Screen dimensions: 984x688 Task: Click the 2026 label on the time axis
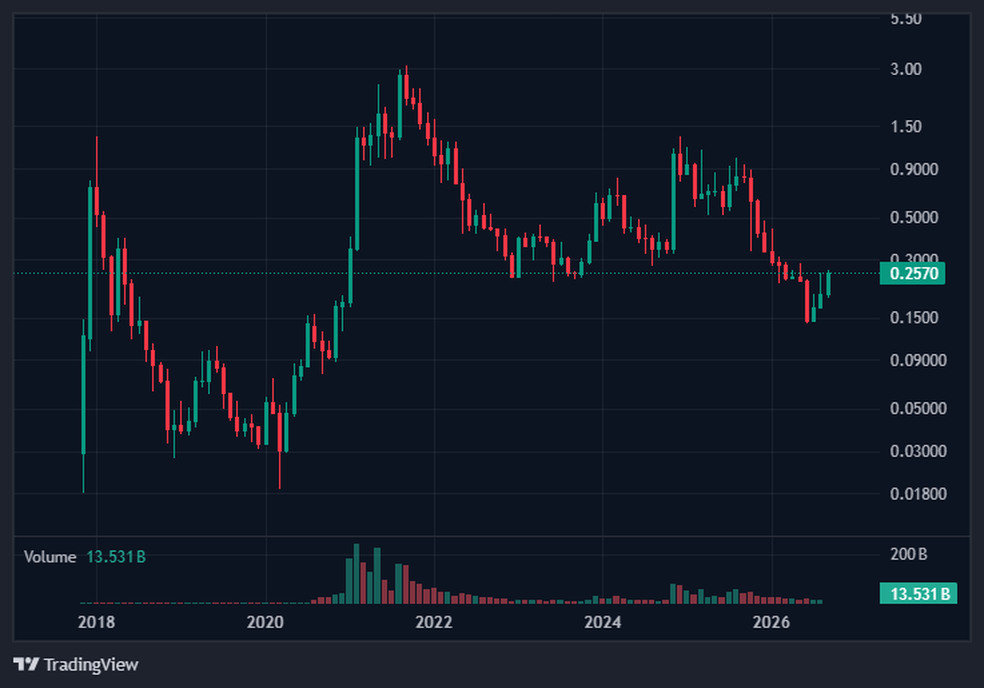[771, 622]
